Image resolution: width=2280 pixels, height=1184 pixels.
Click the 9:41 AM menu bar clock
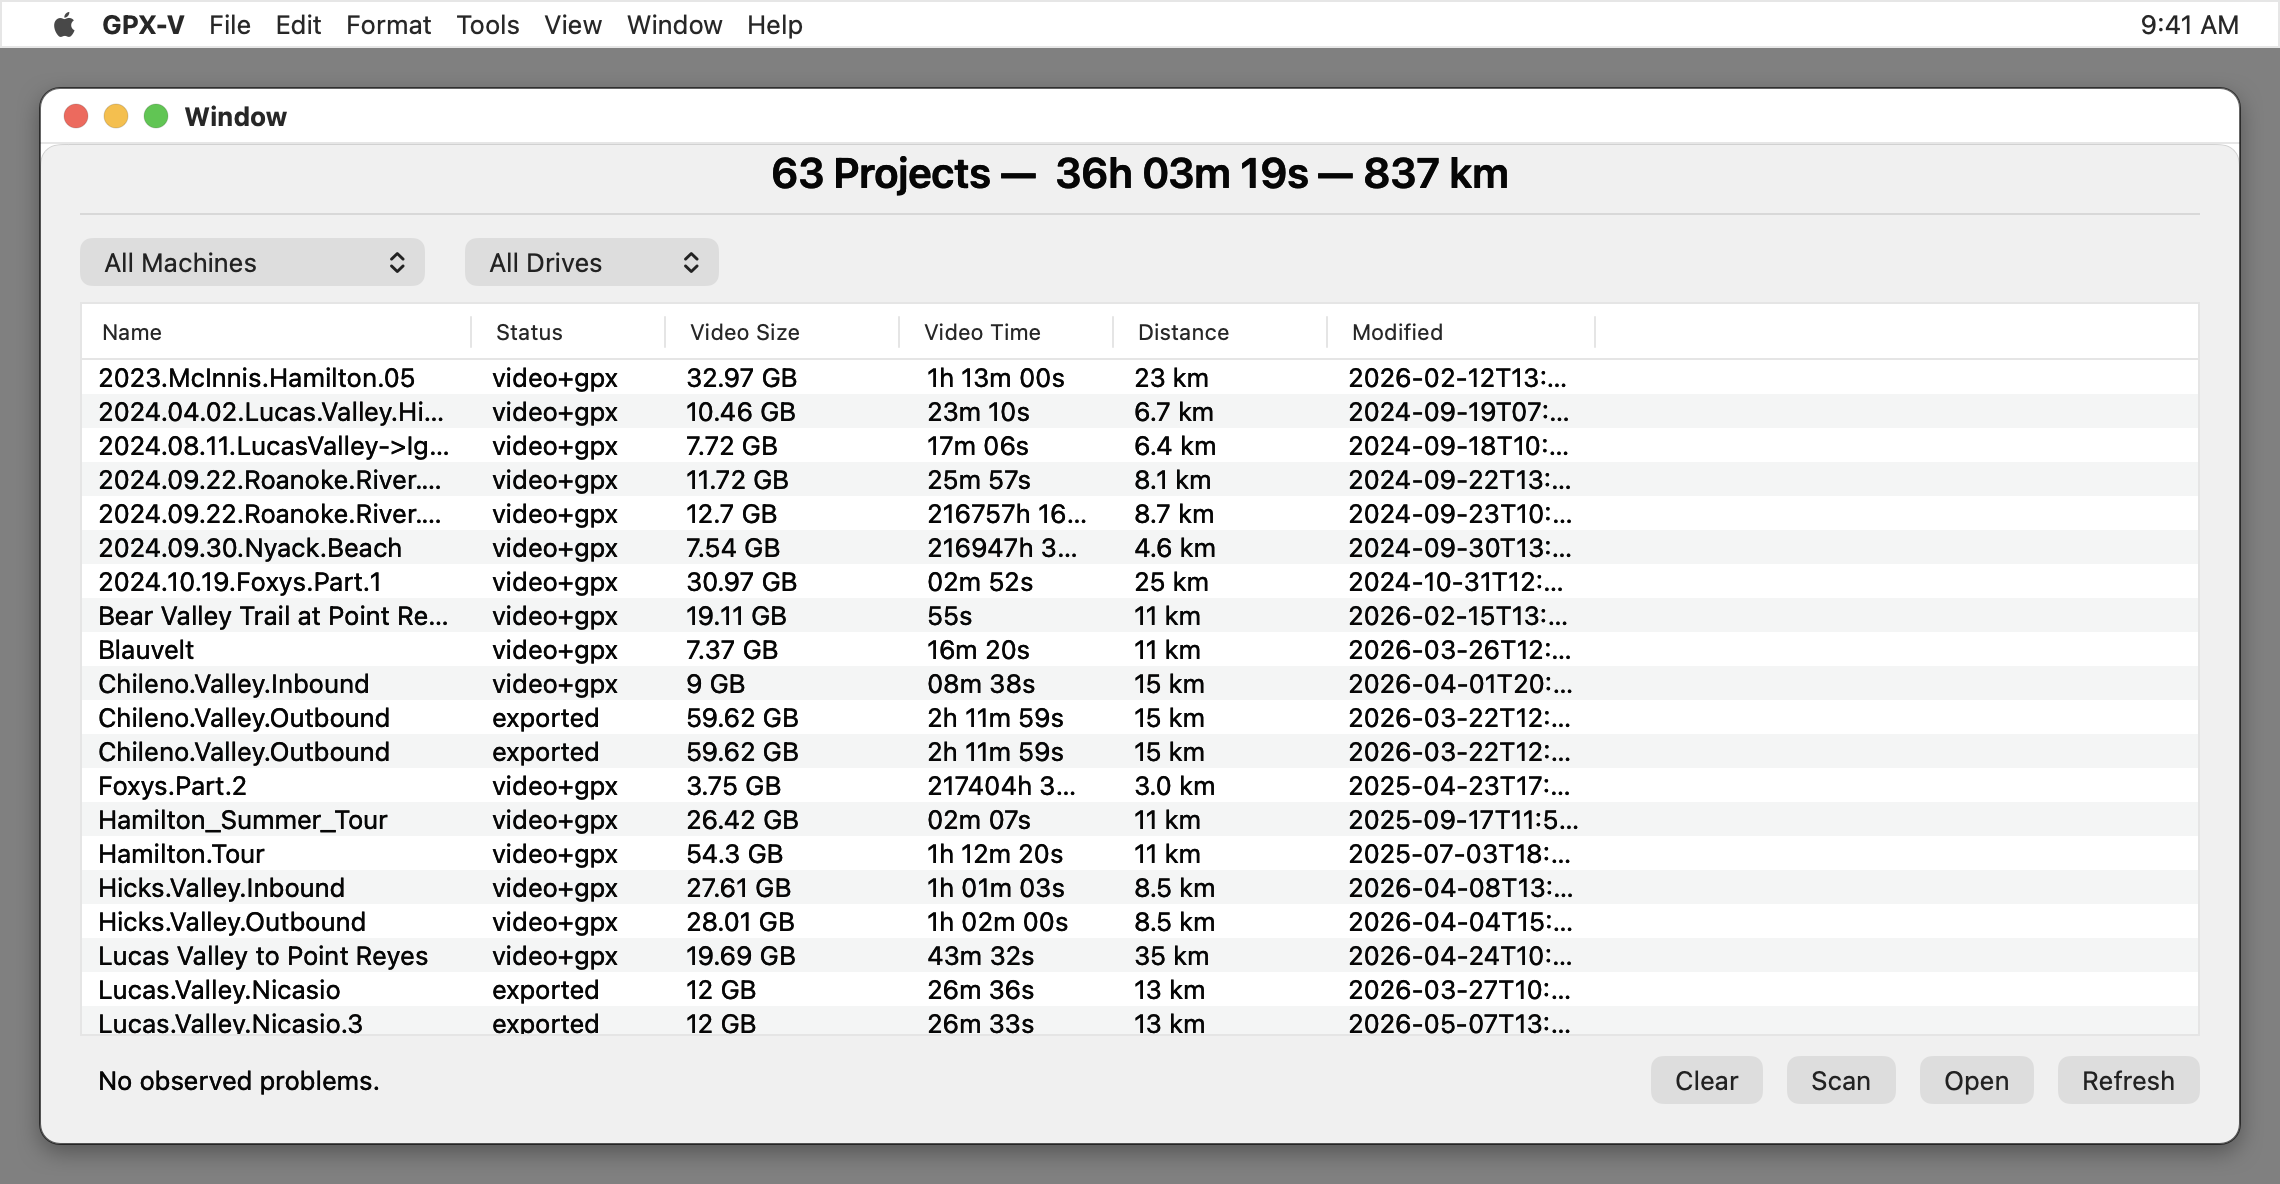pos(2189,25)
